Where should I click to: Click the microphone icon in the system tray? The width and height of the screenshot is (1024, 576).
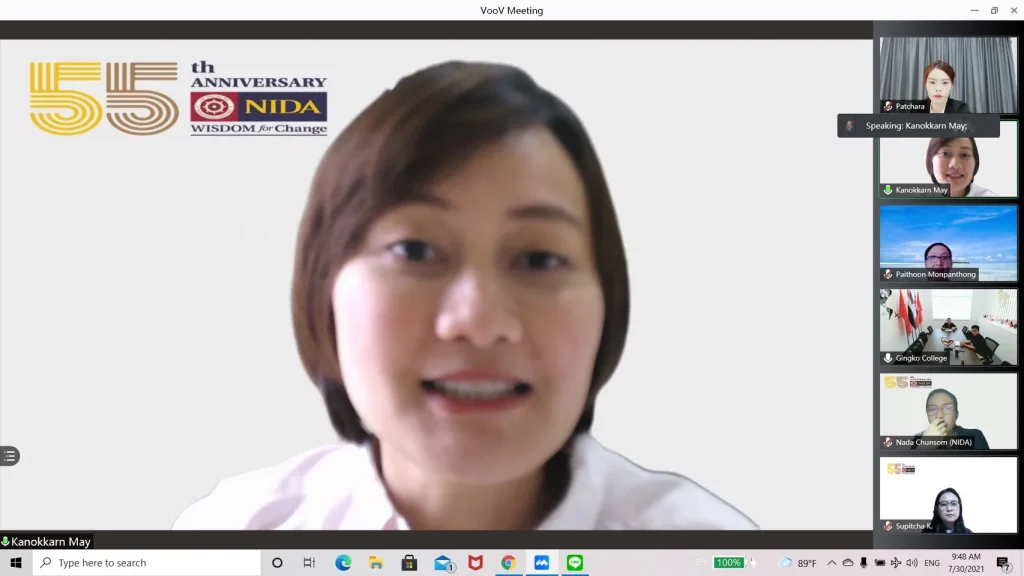(x=863, y=562)
